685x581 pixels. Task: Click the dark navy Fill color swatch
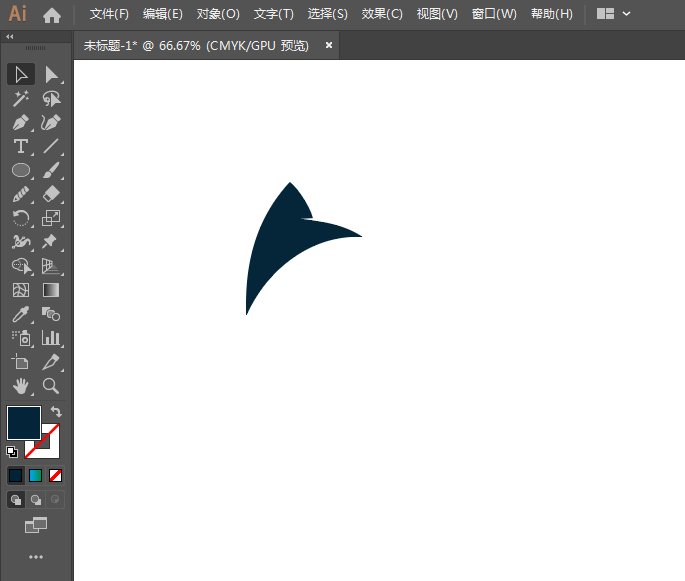(x=22, y=421)
